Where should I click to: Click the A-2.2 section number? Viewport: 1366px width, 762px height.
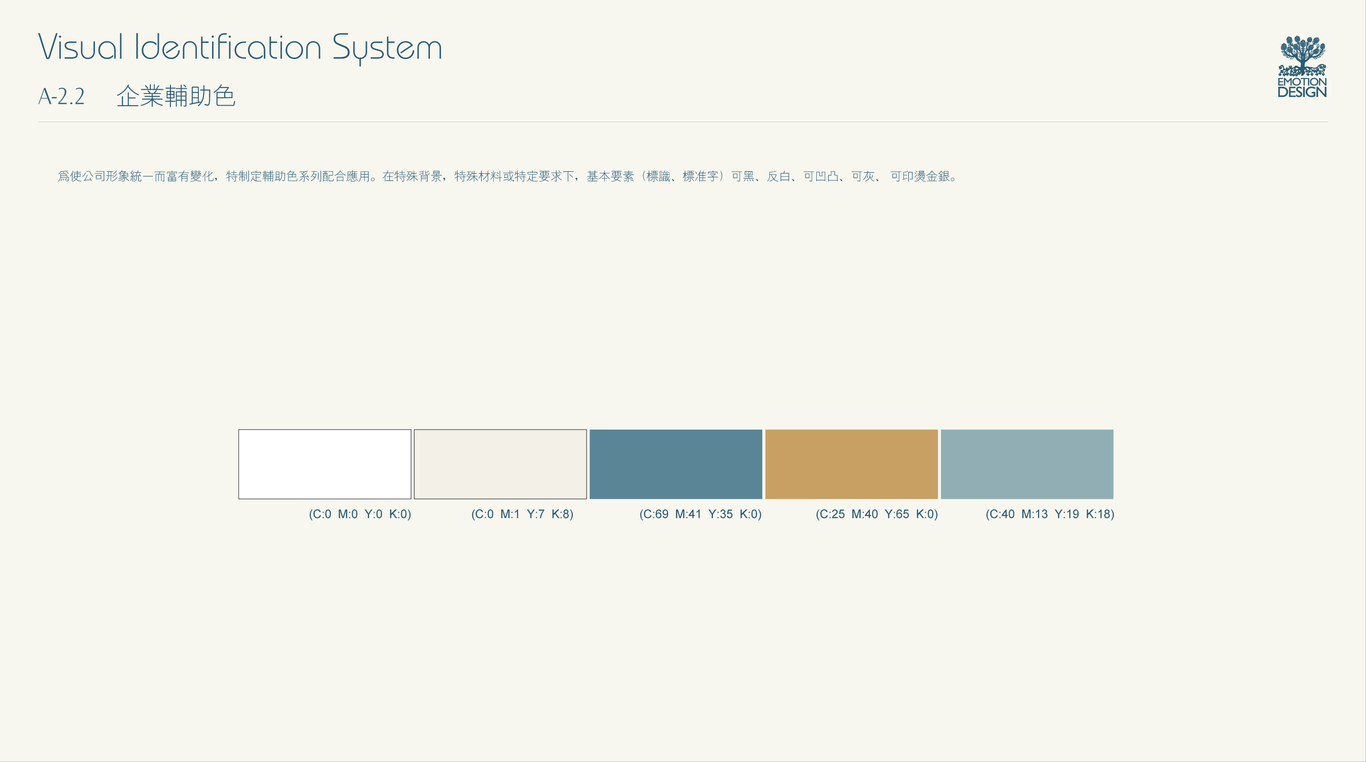point(61,97)
